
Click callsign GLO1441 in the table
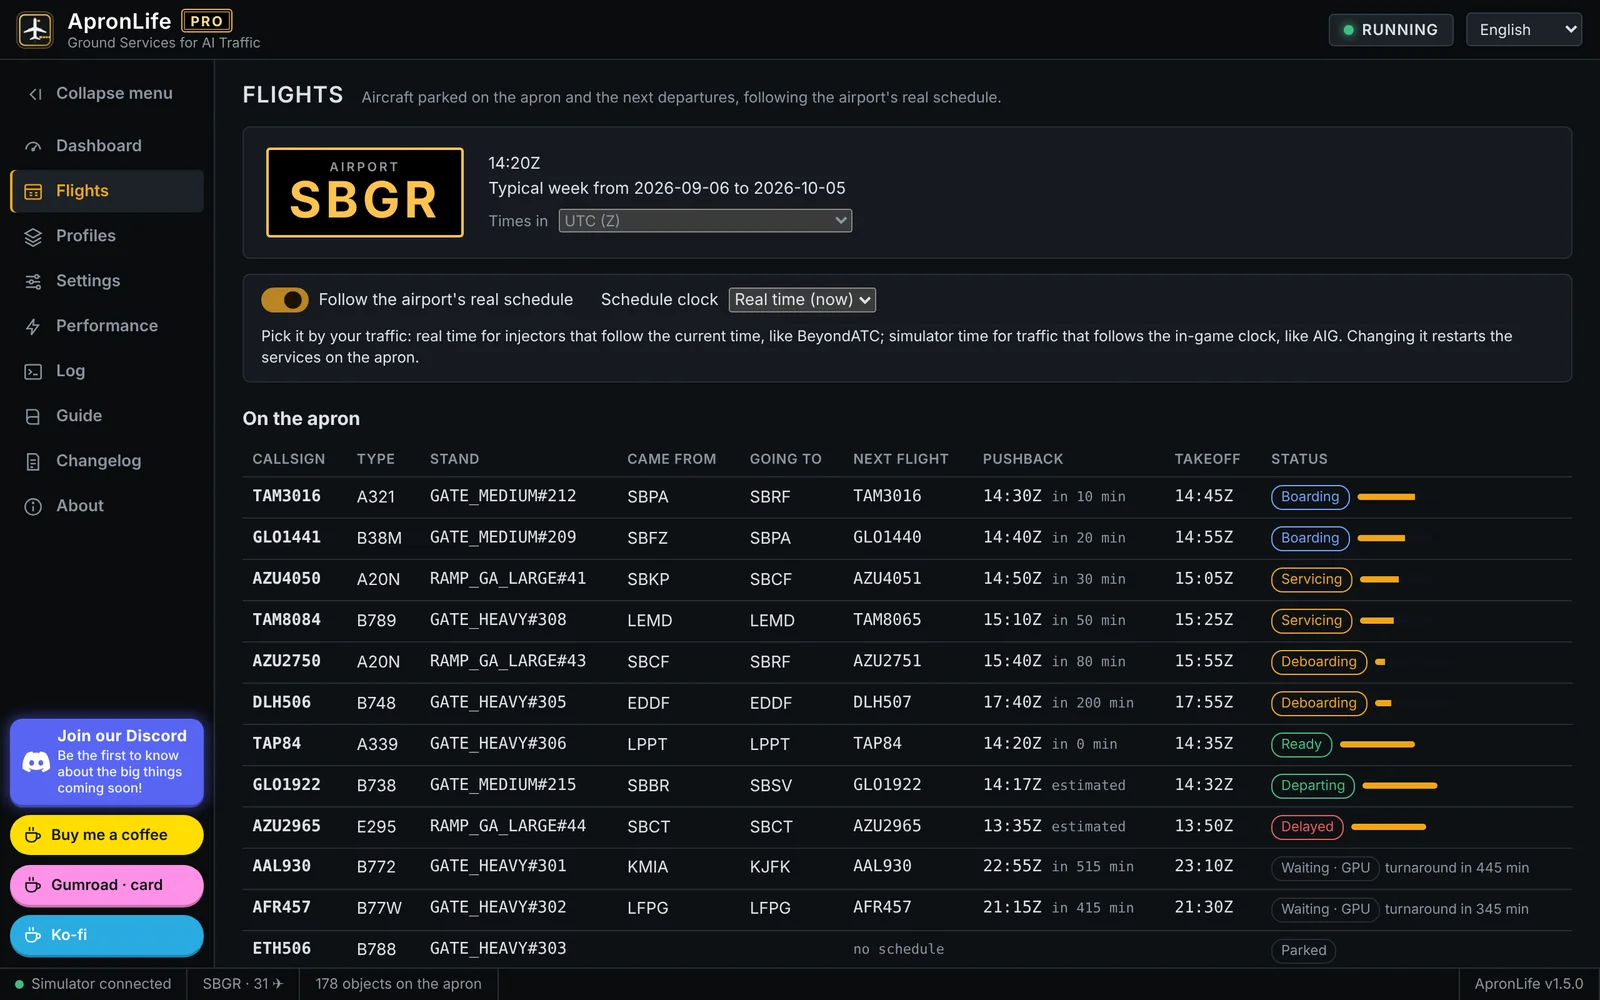tap(287, 537)
